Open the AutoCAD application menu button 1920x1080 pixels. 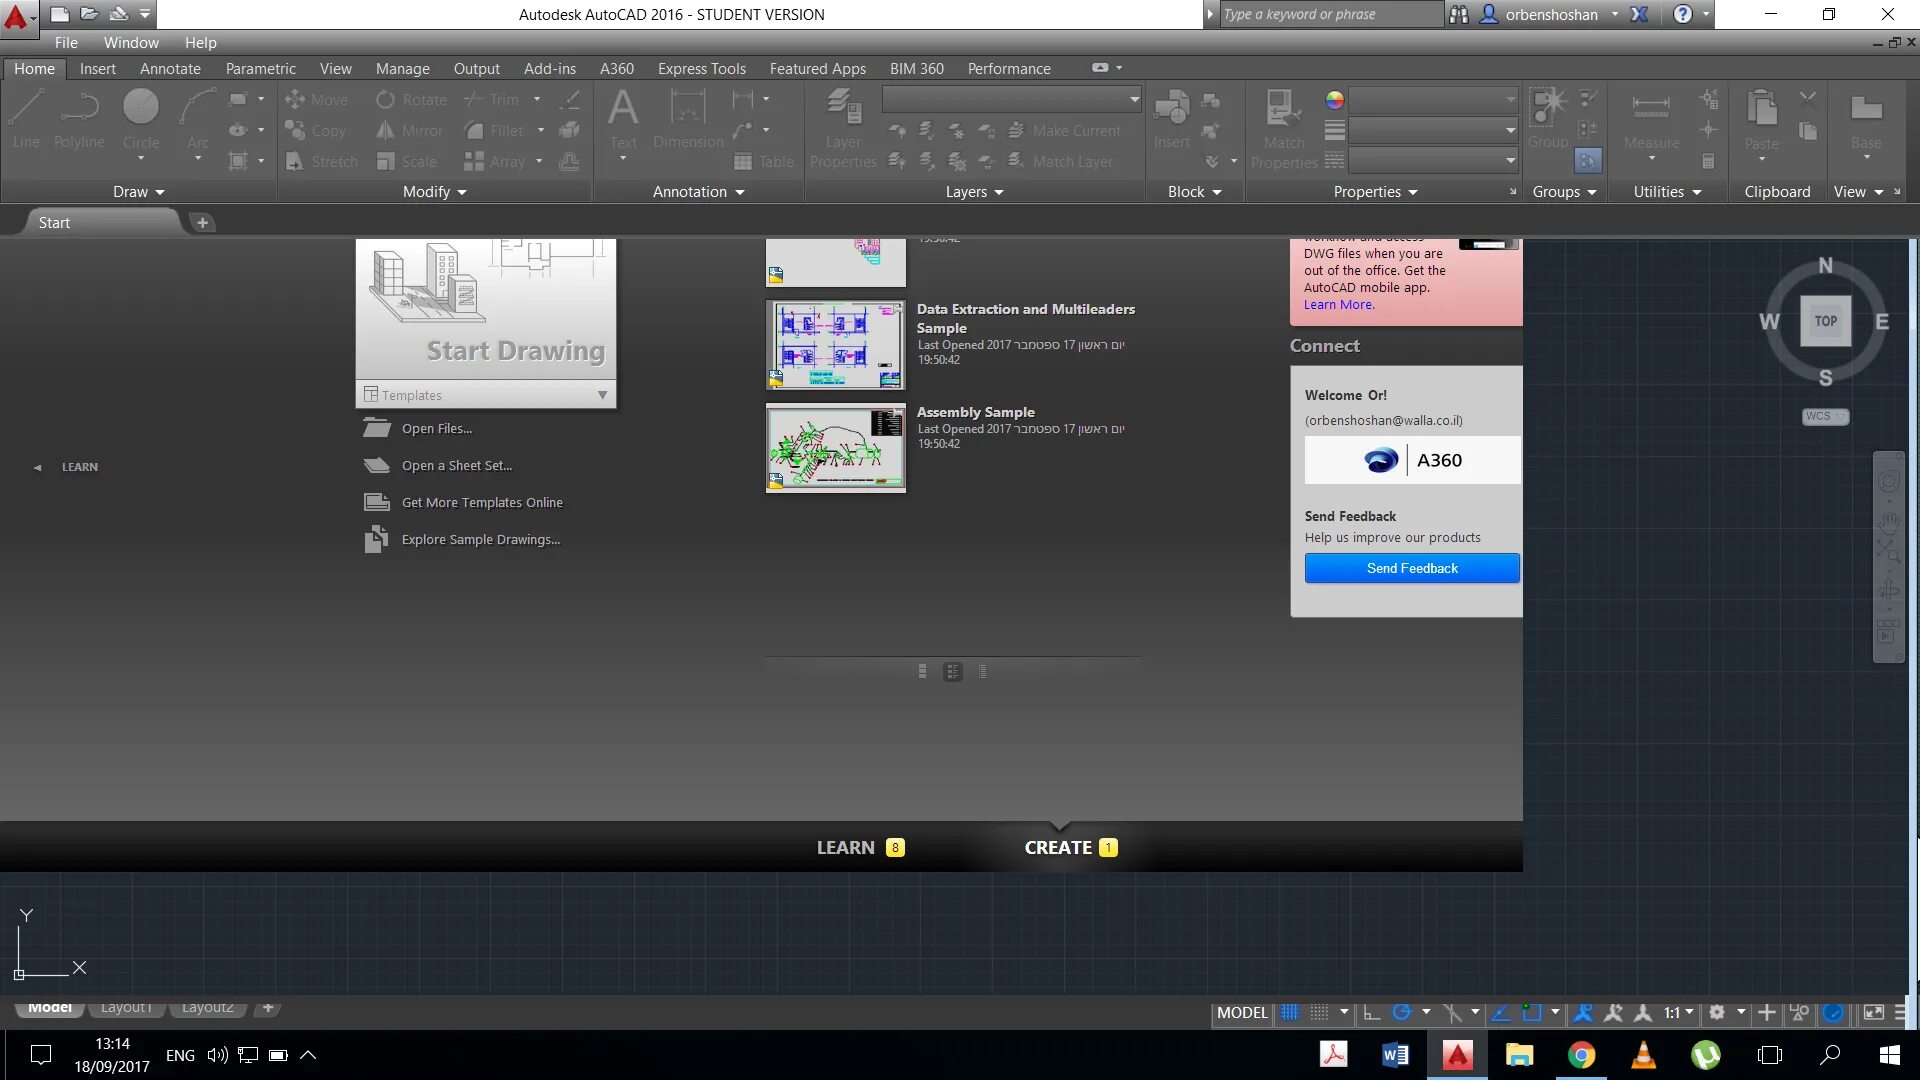point(17,16)
